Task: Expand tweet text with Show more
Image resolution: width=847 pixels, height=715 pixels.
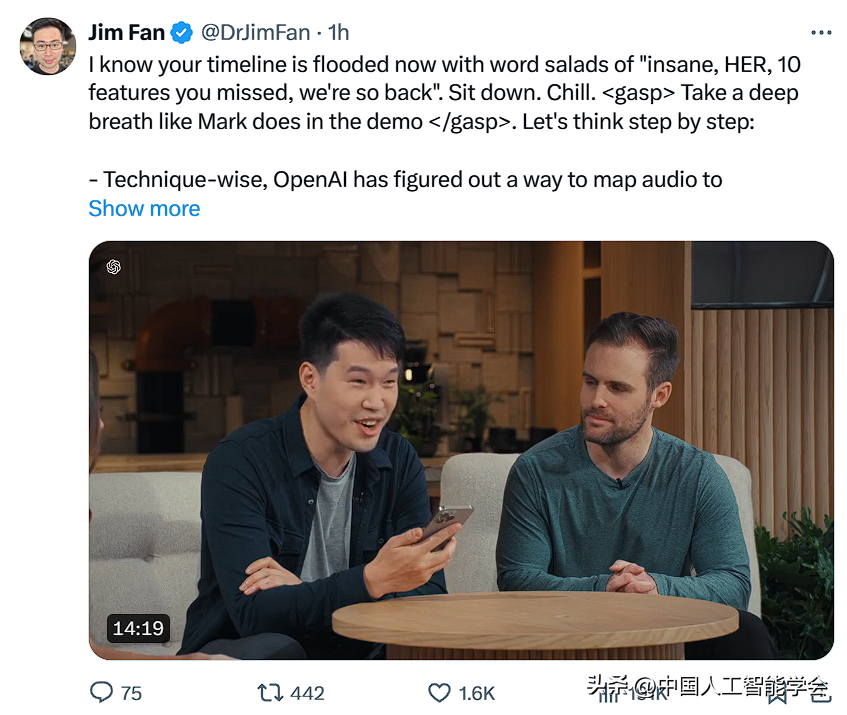Action: pyautogui.click(x=144, y=208)
